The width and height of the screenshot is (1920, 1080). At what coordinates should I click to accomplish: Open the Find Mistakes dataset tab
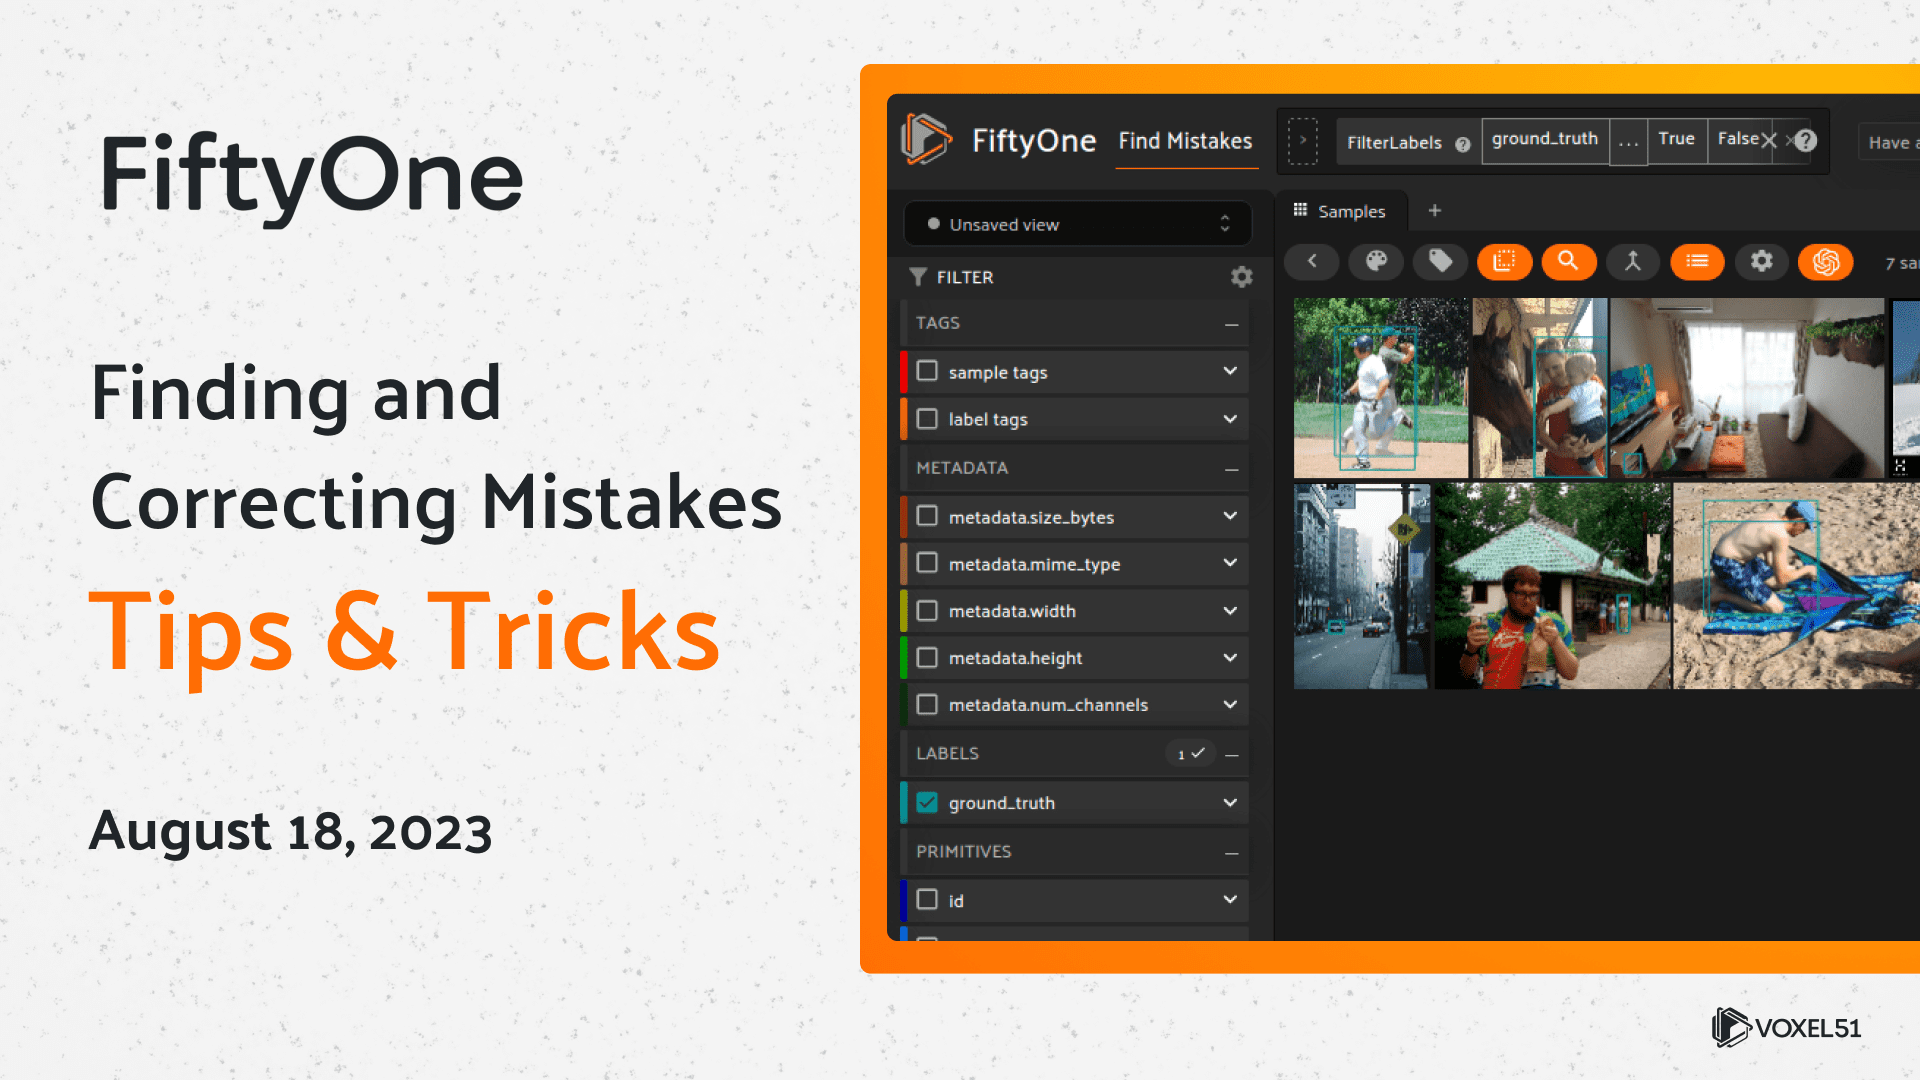1185,141
